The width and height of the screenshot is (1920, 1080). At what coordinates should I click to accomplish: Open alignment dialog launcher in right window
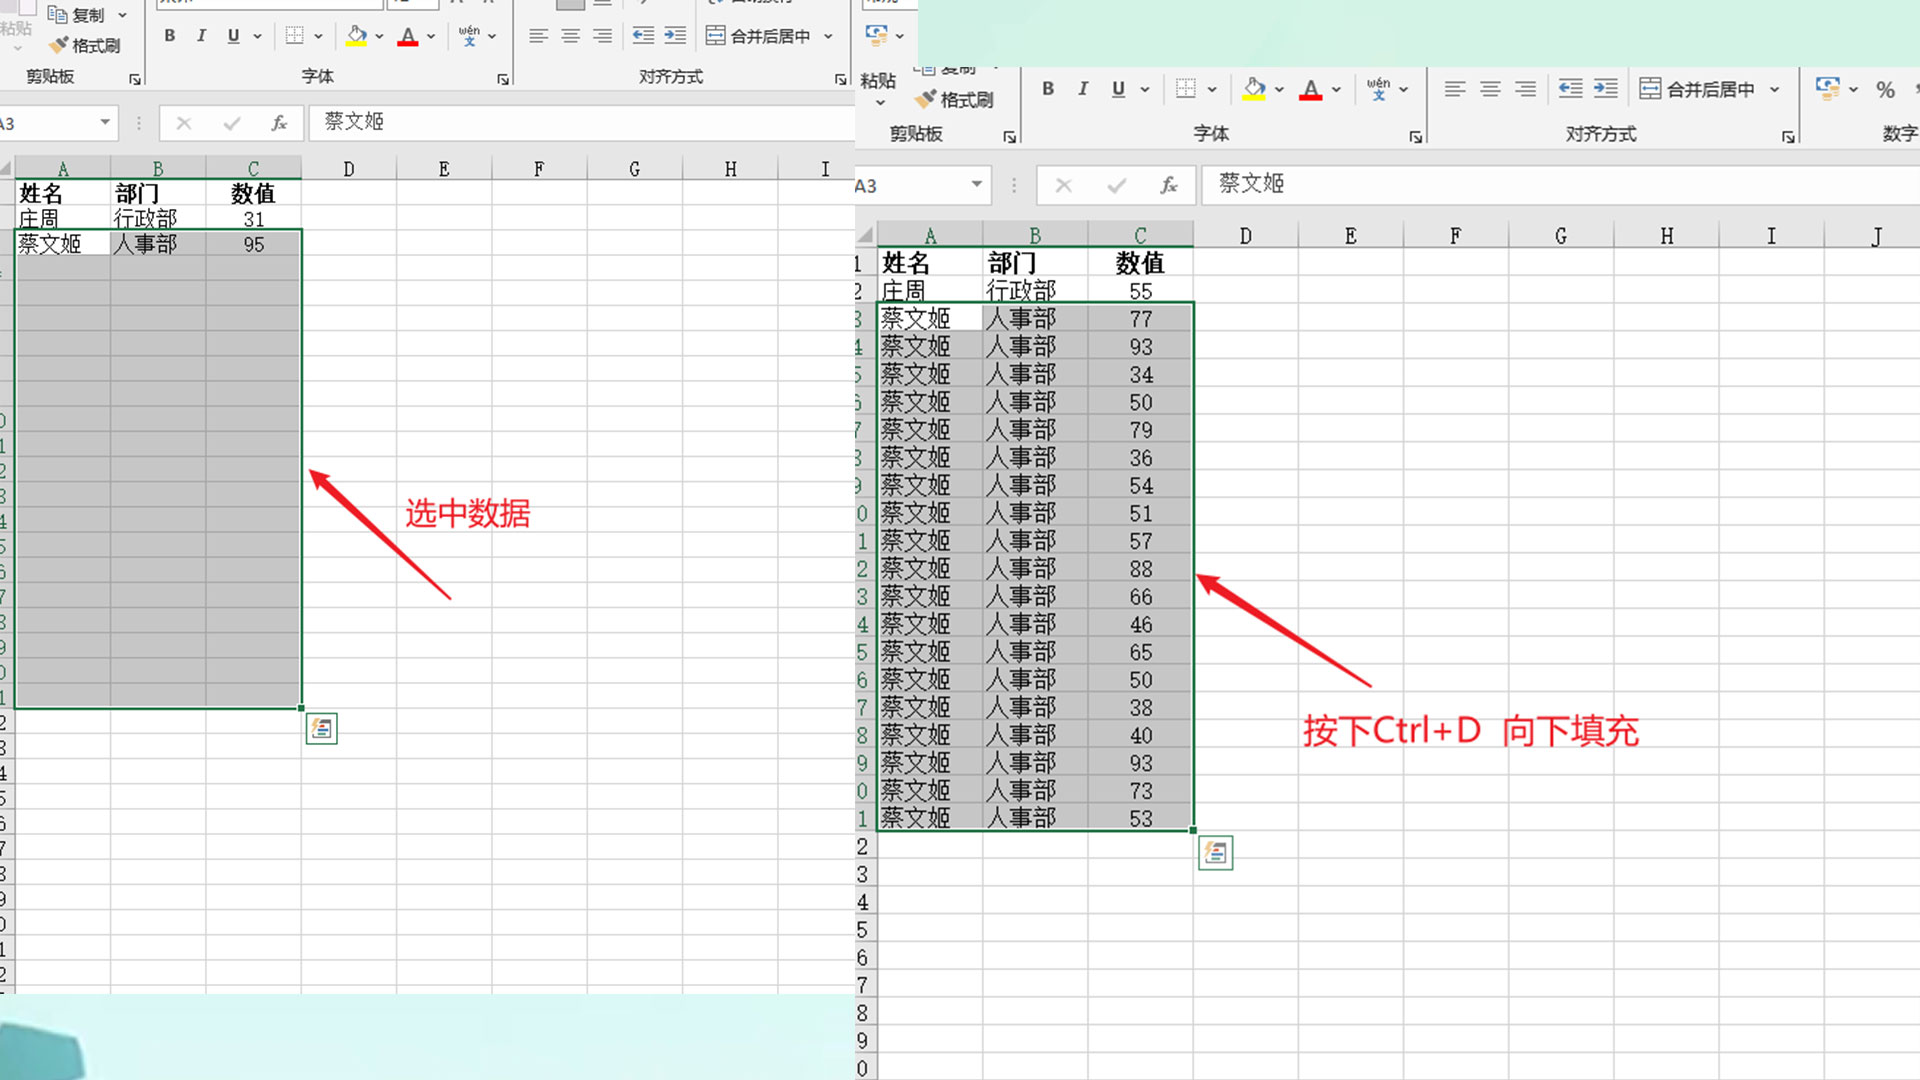coord(1788,137)
